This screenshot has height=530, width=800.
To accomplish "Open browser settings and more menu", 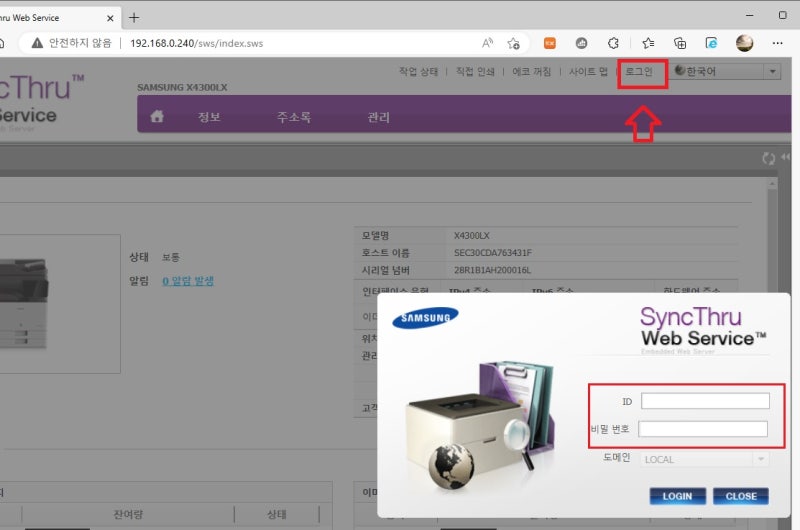I will (x=778, y=43).
